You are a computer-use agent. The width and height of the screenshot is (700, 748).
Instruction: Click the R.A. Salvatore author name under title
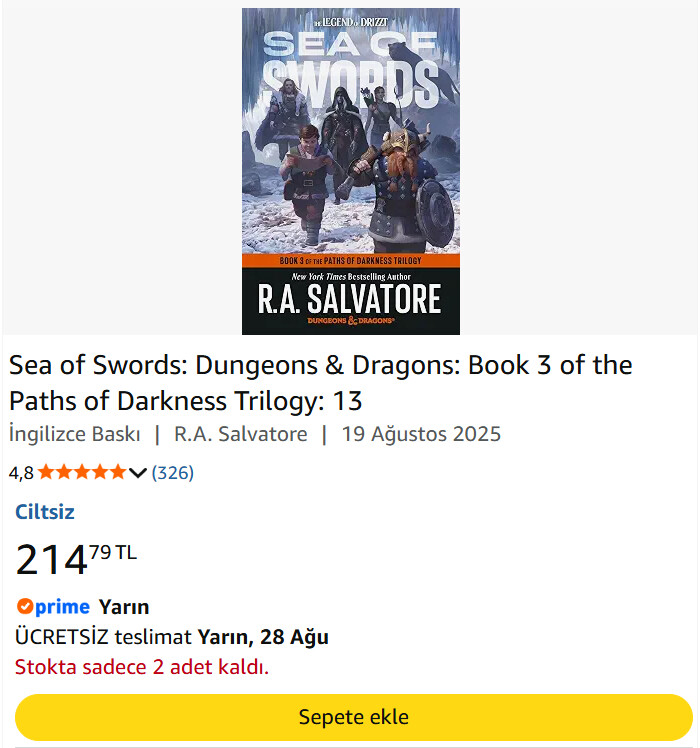[240, 434]
